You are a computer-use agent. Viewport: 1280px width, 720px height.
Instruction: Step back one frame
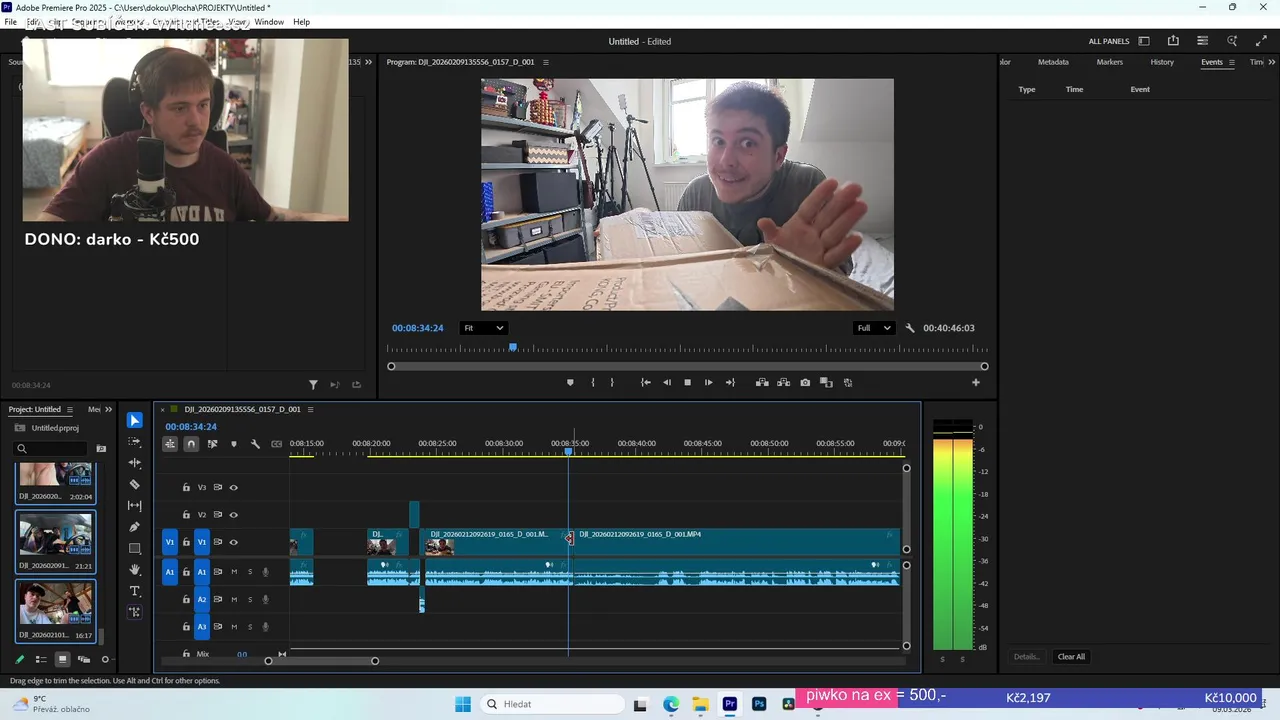[x=667, y=382]
